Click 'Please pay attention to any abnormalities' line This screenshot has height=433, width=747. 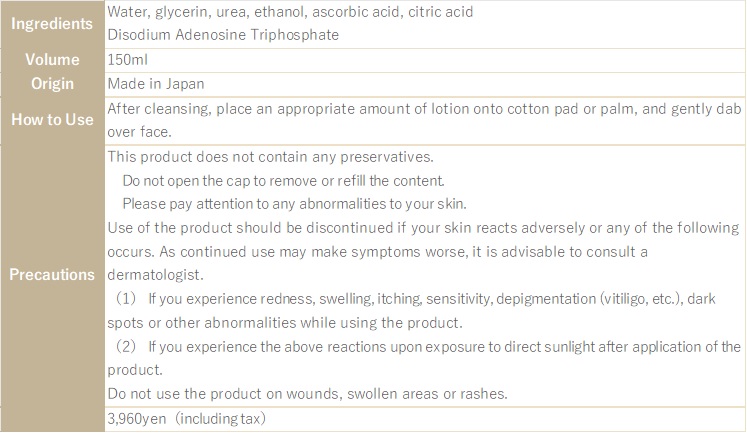(x=294, y=204)
